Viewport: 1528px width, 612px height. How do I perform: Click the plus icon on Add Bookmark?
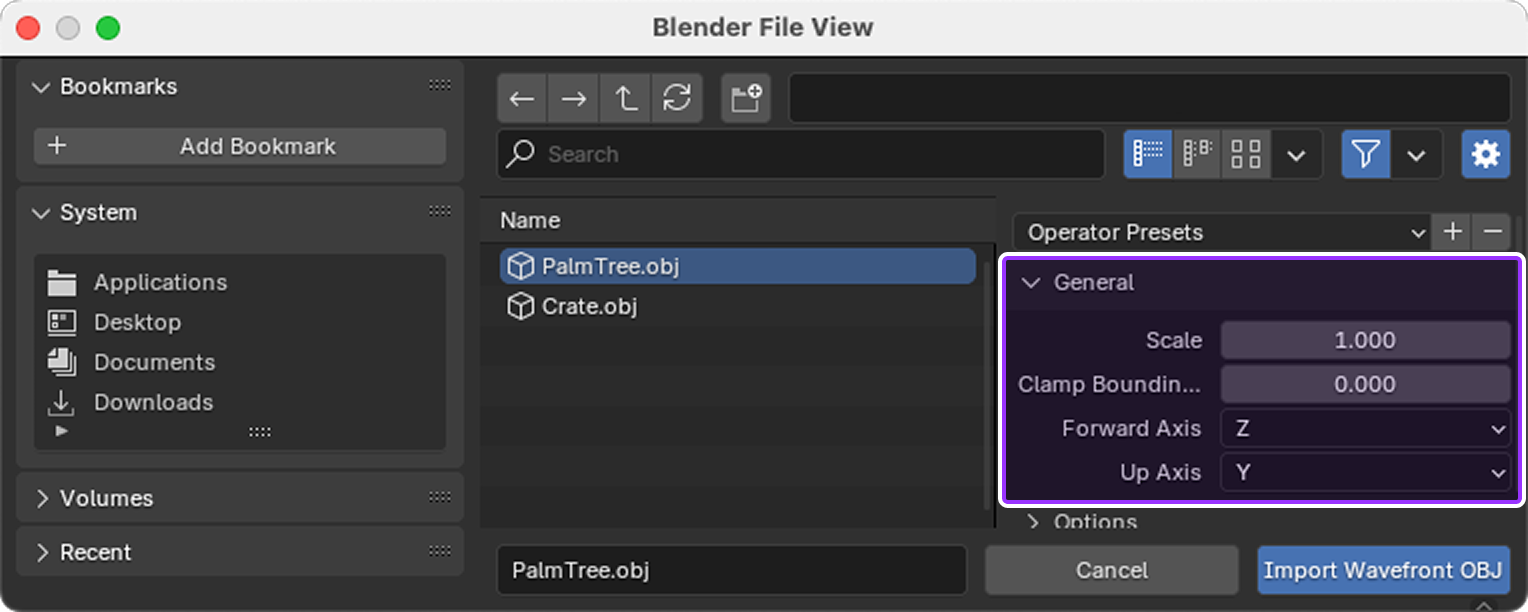coord(57,146)
